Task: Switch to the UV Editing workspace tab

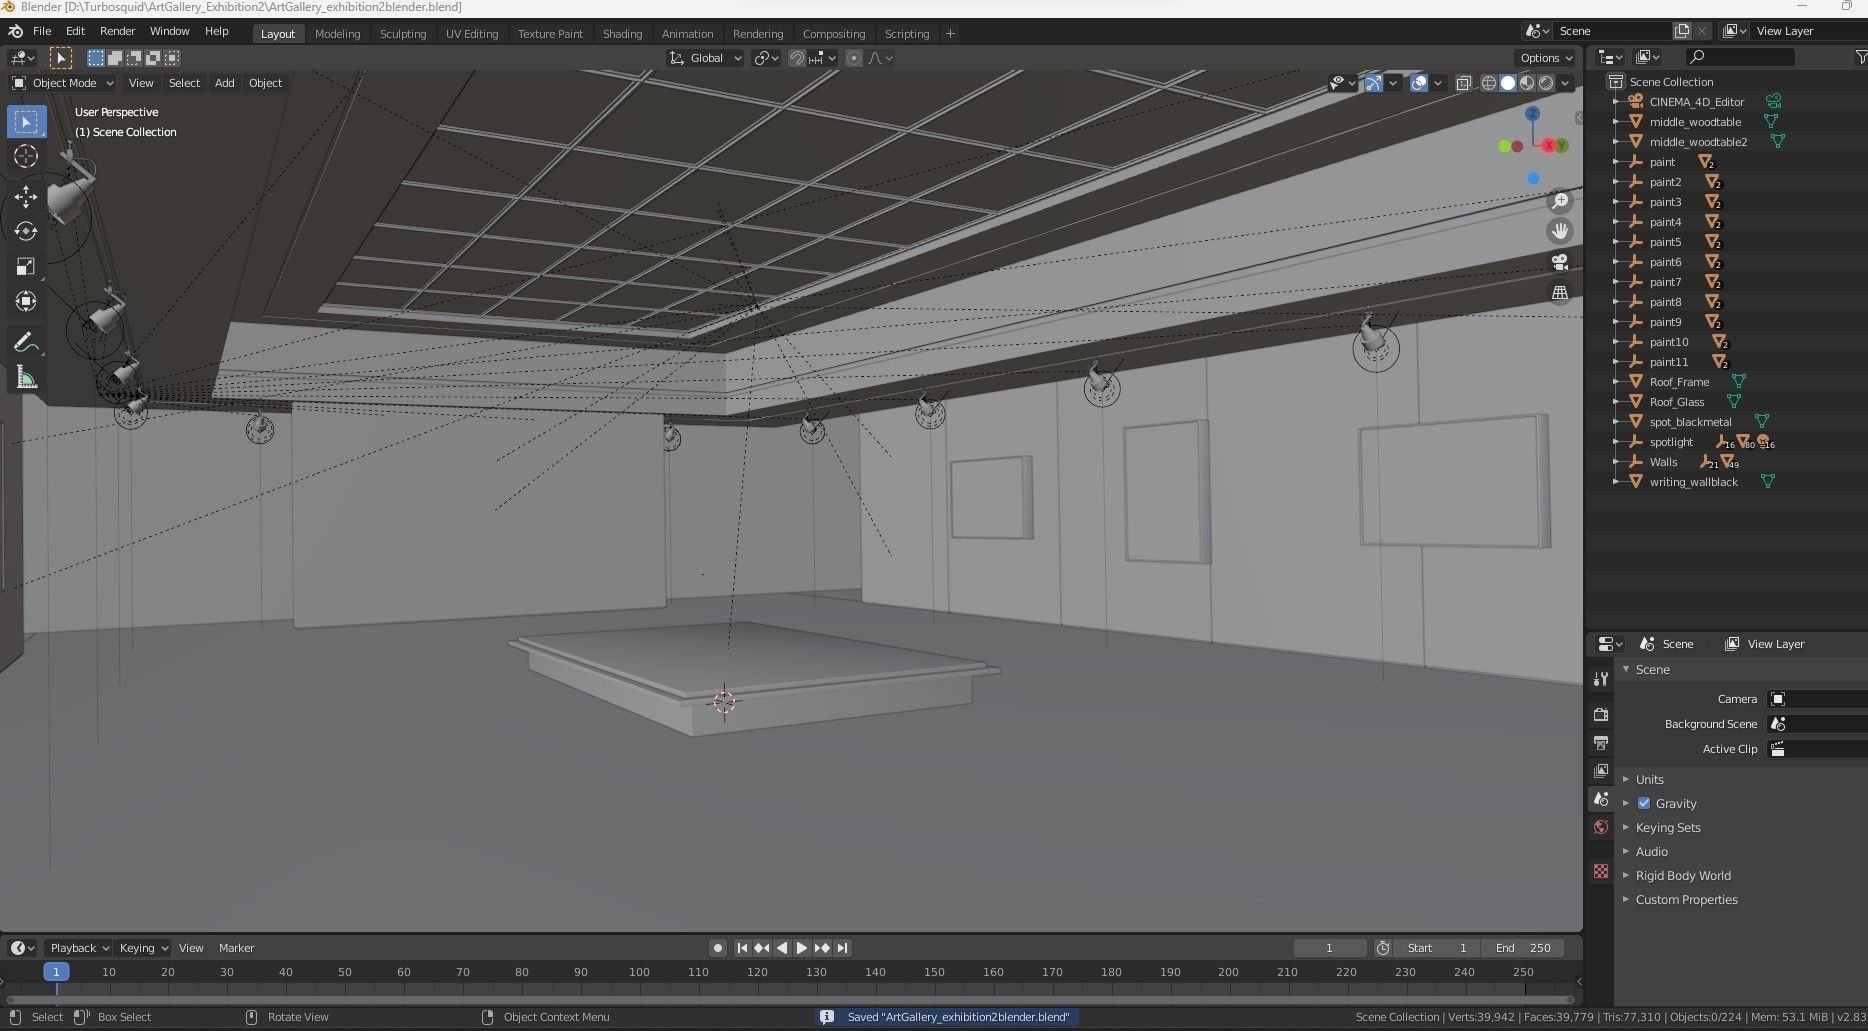Action: (472, 34)
